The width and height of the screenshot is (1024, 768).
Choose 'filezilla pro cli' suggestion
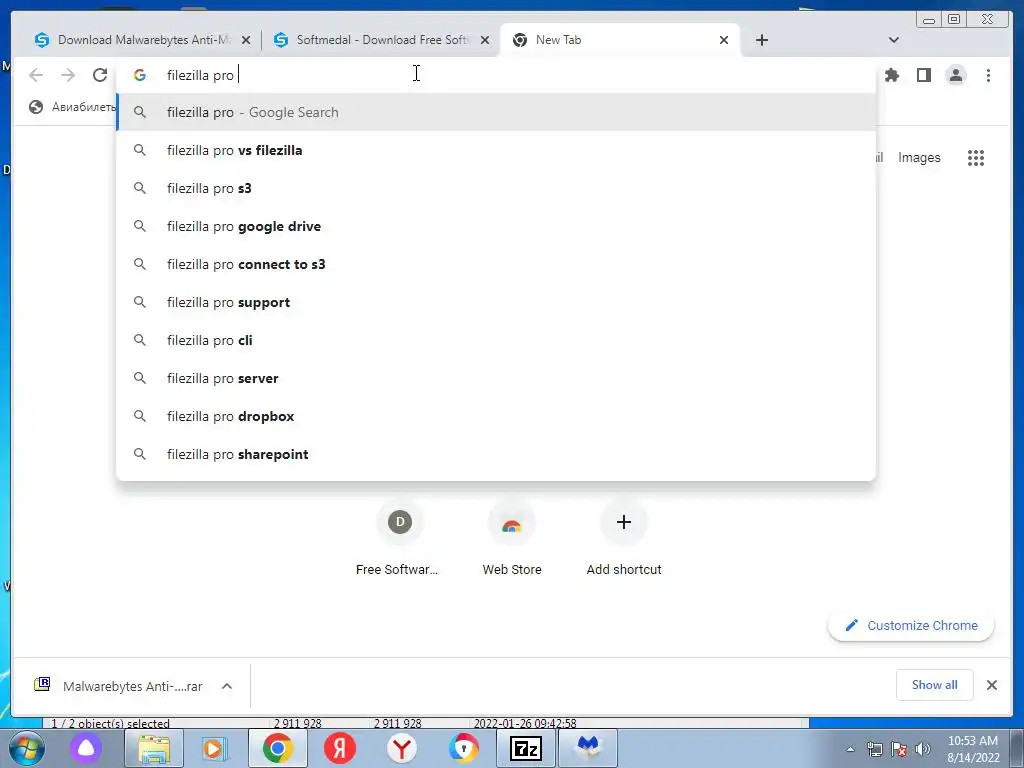coord(496,340)
